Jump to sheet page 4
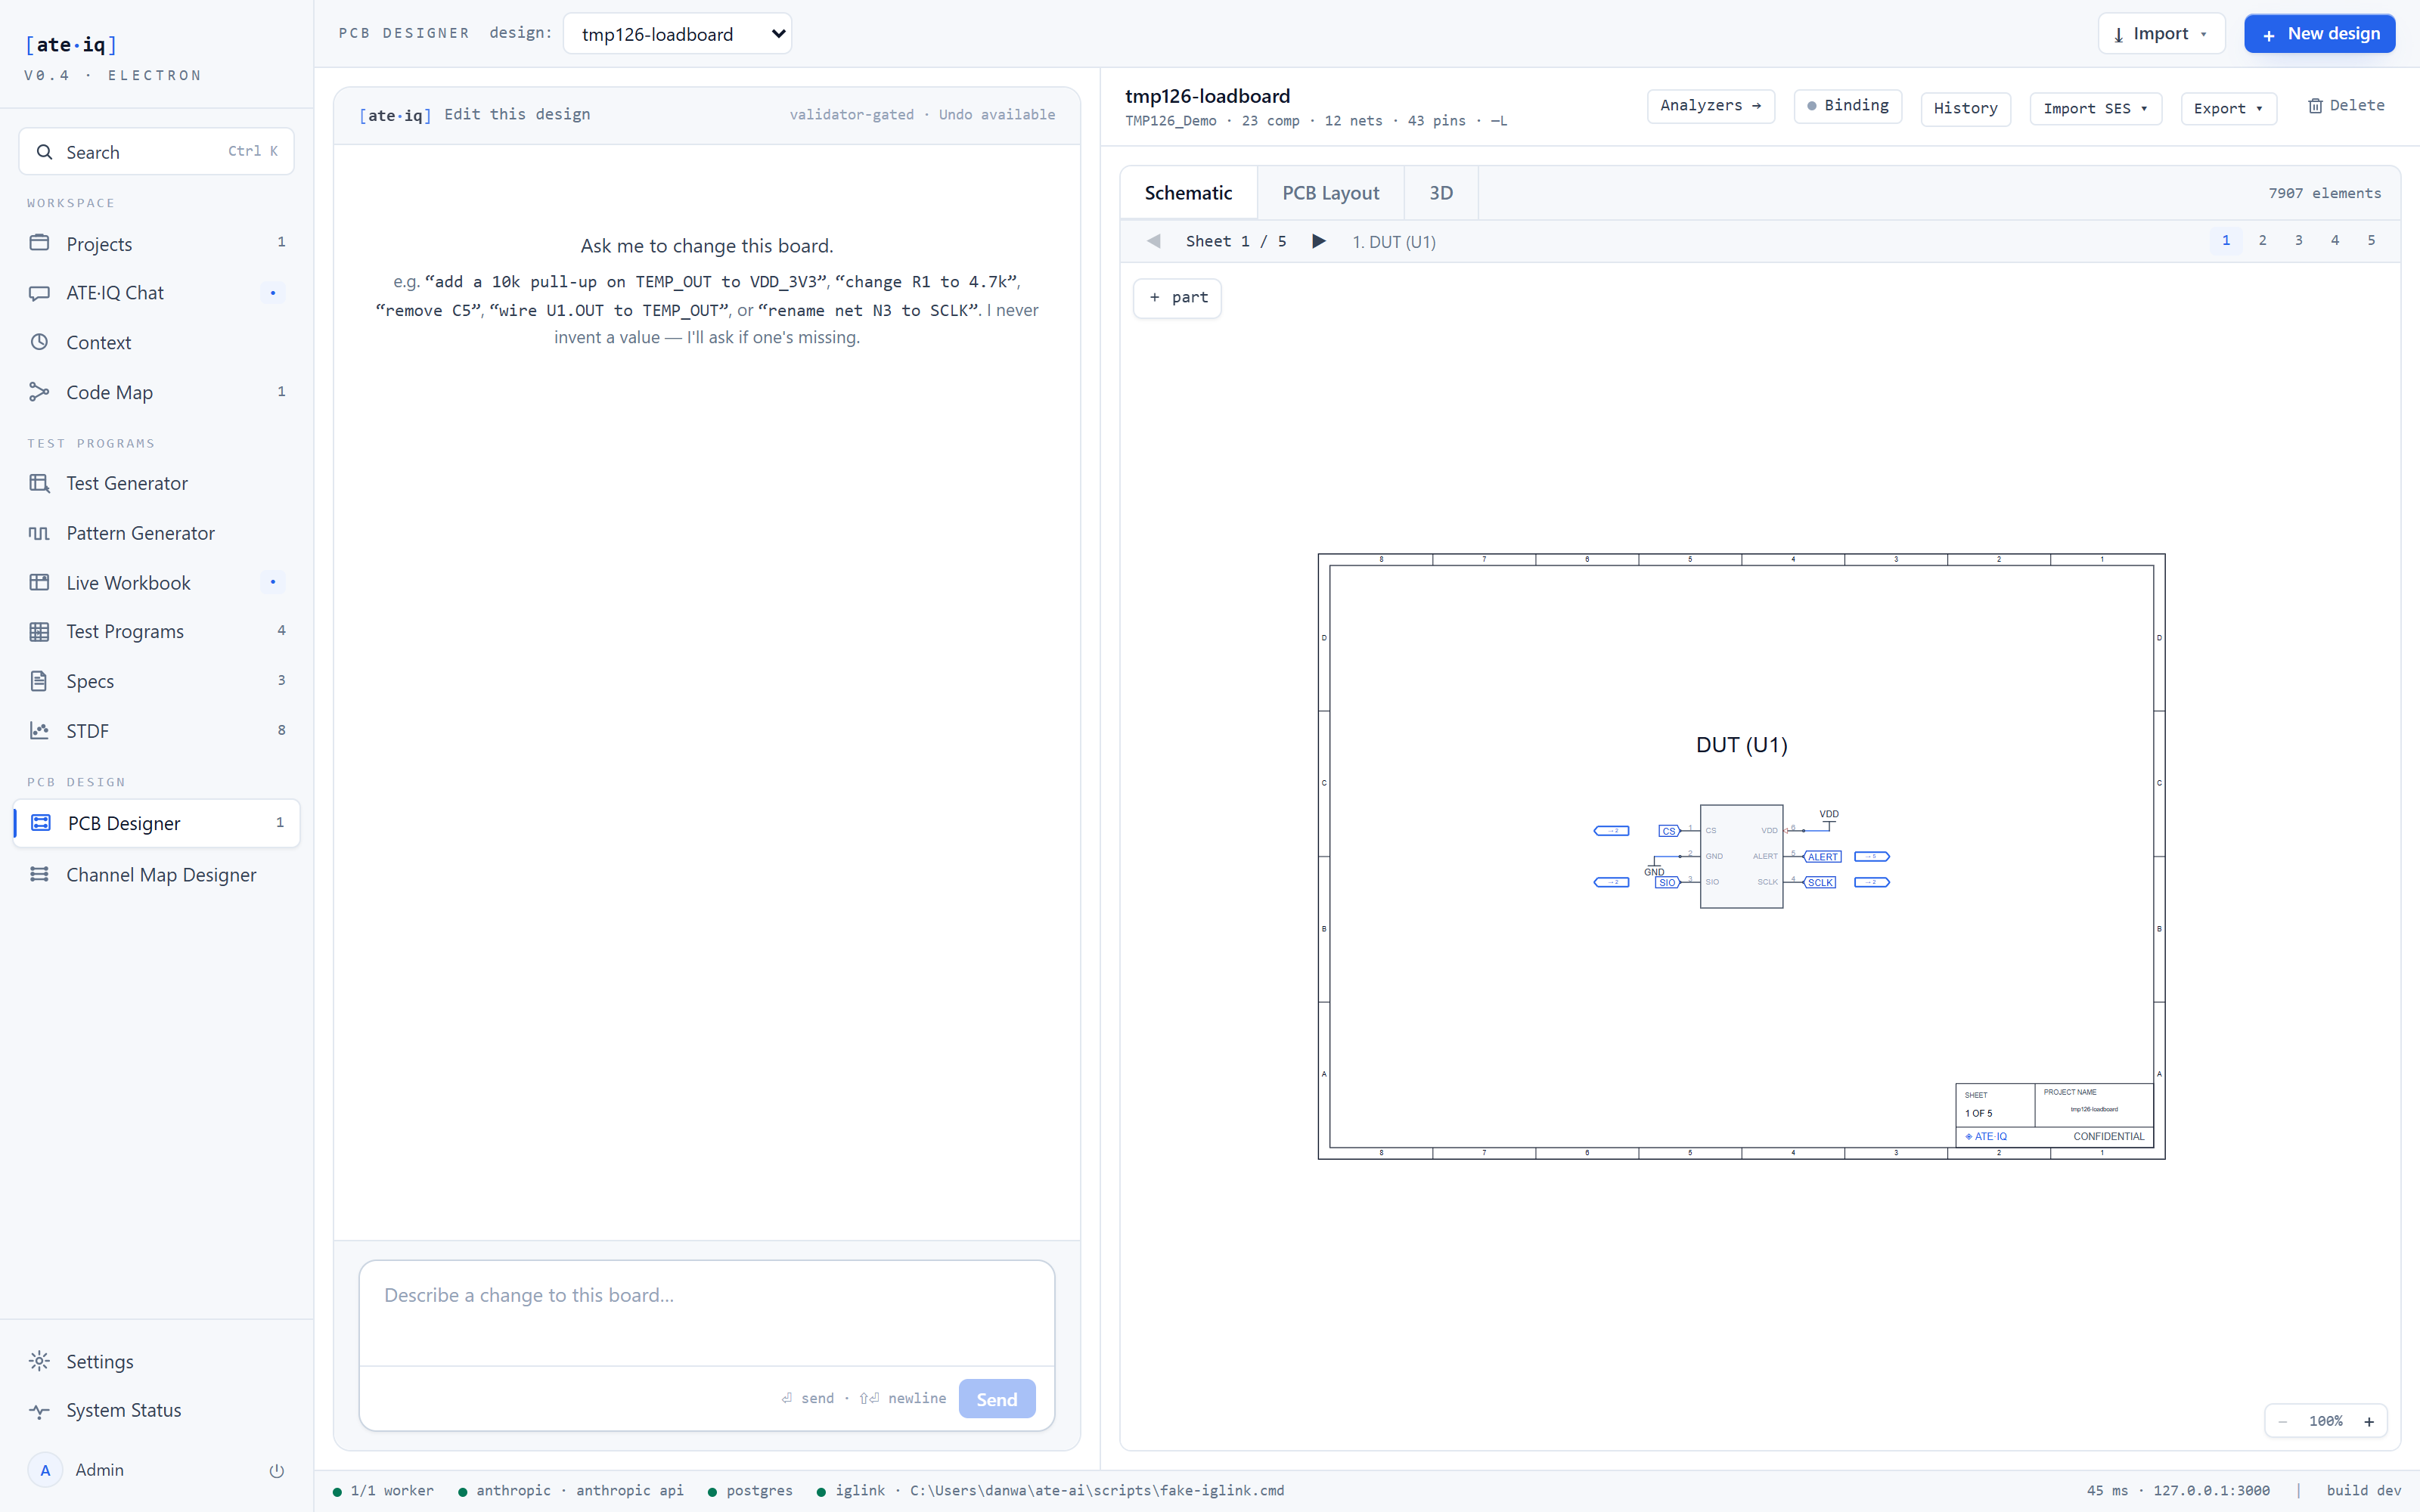 click(x=2335, y=240)
